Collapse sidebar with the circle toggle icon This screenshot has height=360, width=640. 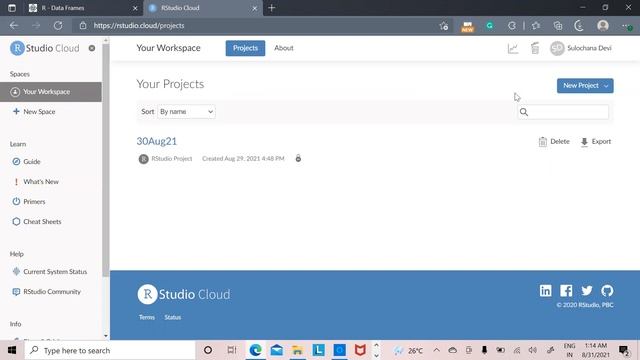point(92,48)
